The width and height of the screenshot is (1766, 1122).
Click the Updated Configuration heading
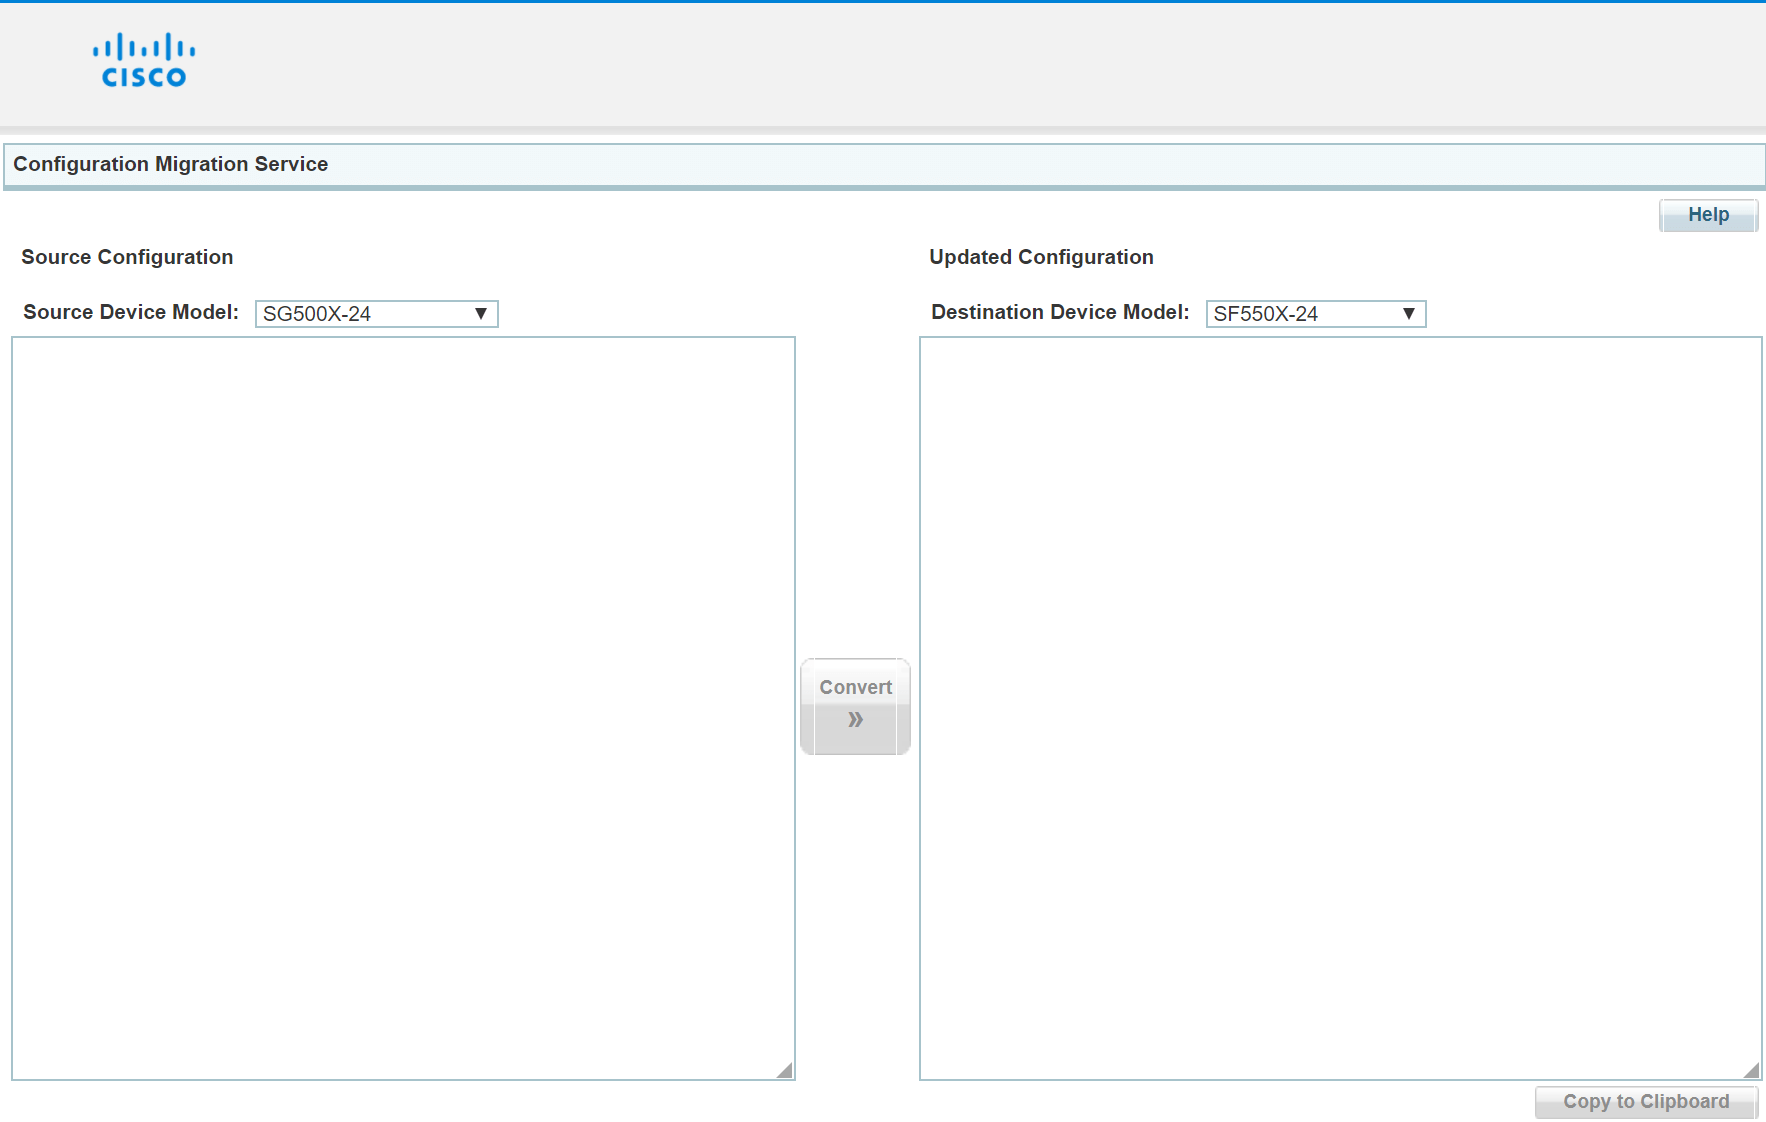pos(1041,257)
